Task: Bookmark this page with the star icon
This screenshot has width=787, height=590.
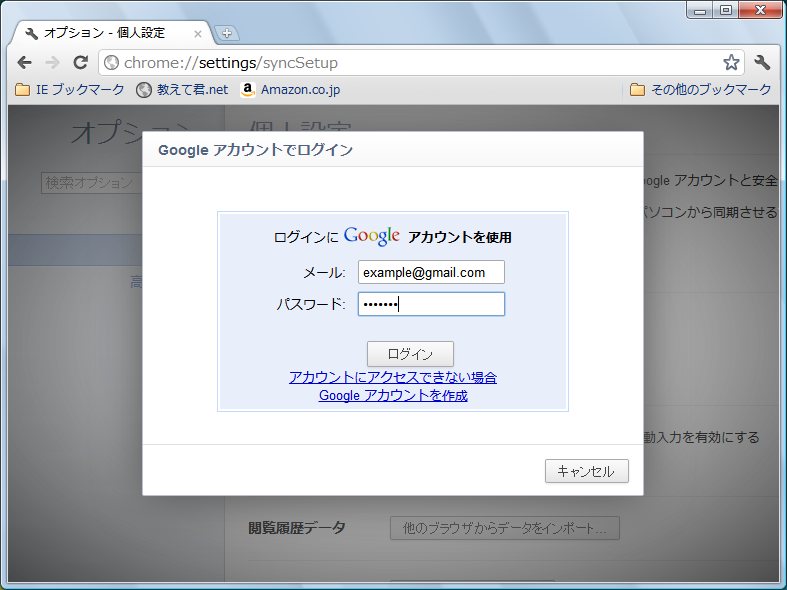Action: (x=731, y=62)
